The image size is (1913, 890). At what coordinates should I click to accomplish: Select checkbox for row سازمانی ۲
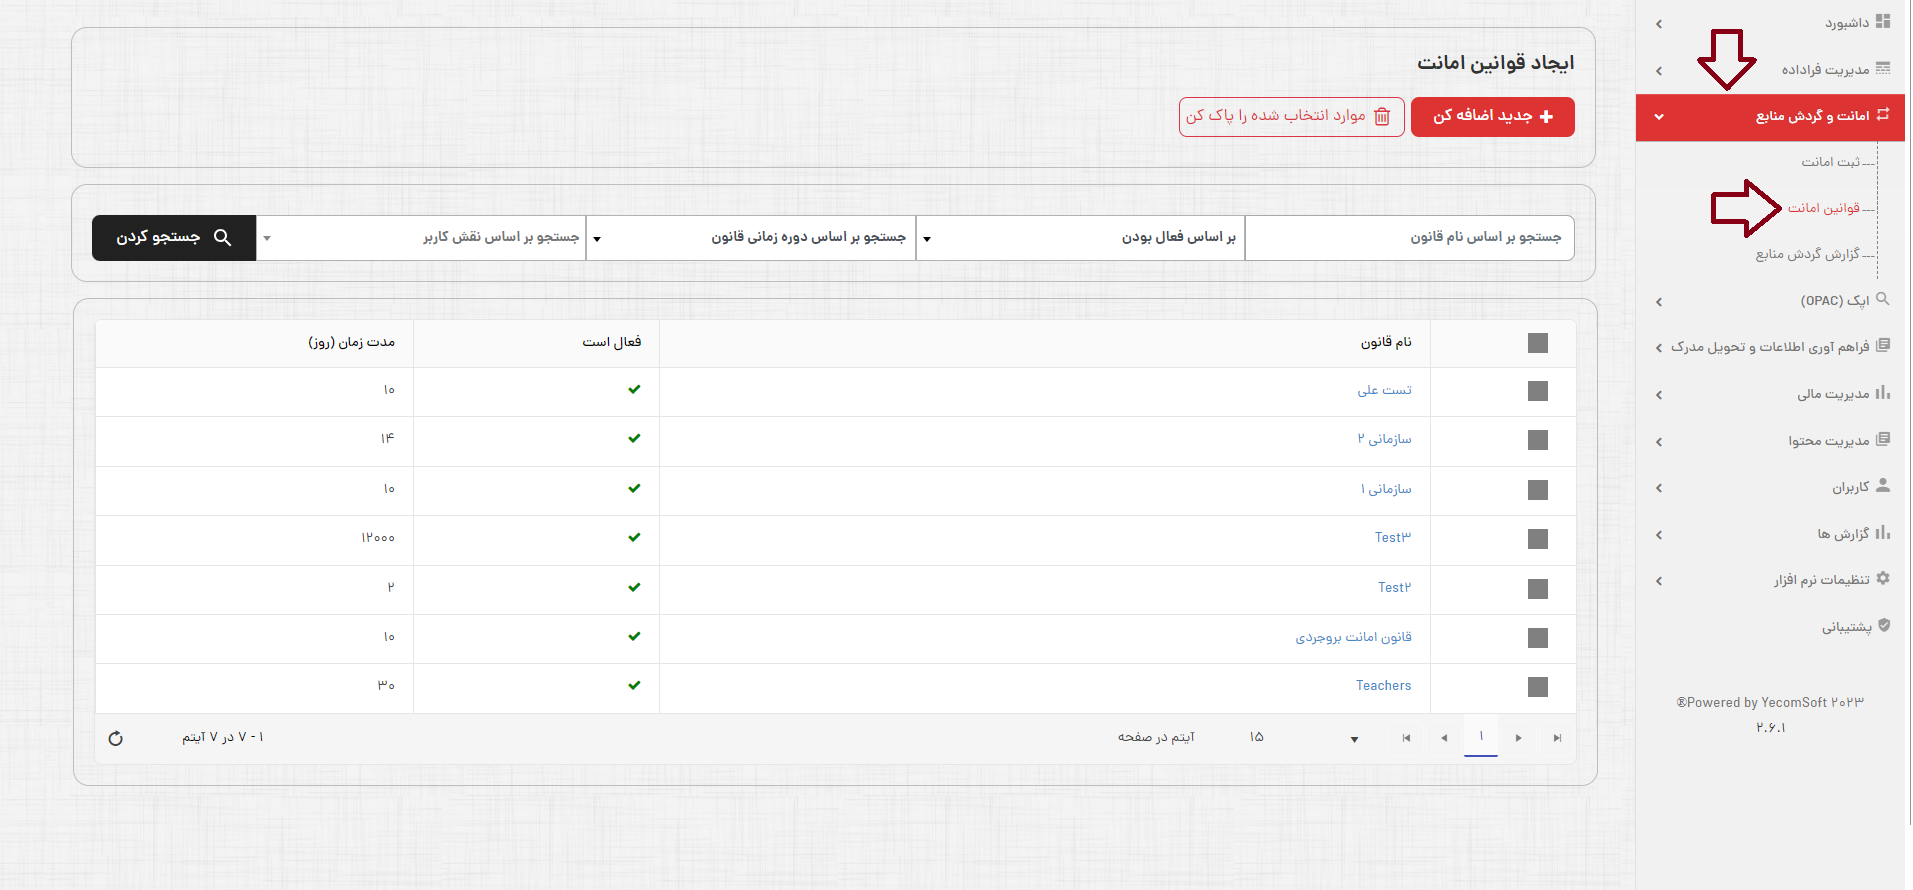[1538, 440]
